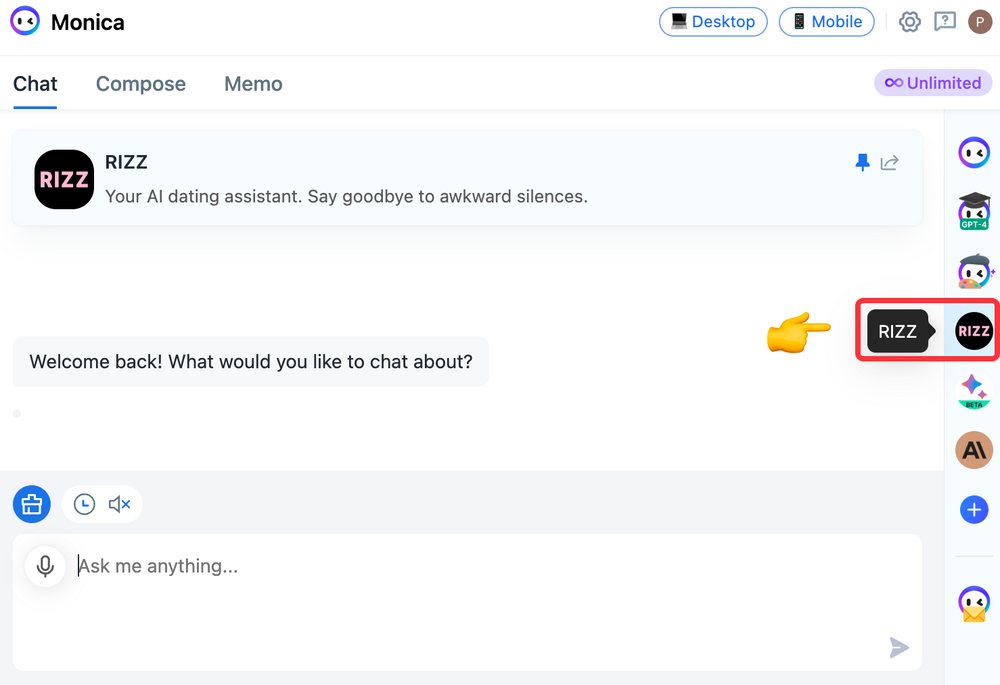Unpin the RIZZ assistant card
Viewport: 1000px width, 685px height.
coord(862,162)
